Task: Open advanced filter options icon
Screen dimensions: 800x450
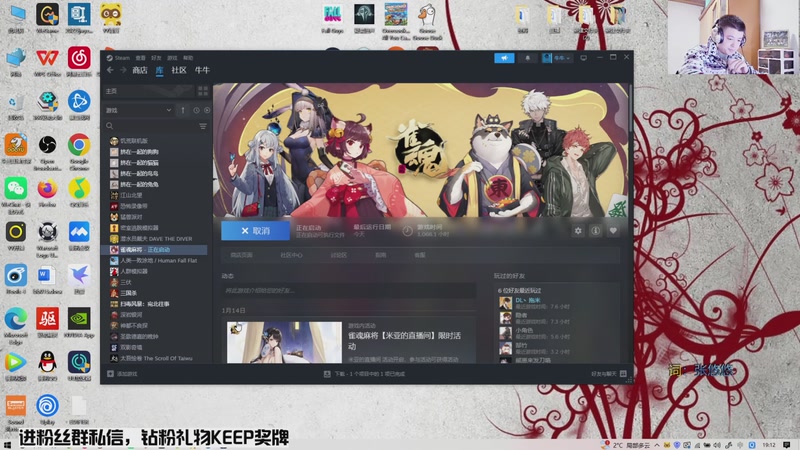Action: (x=203, y=126)
